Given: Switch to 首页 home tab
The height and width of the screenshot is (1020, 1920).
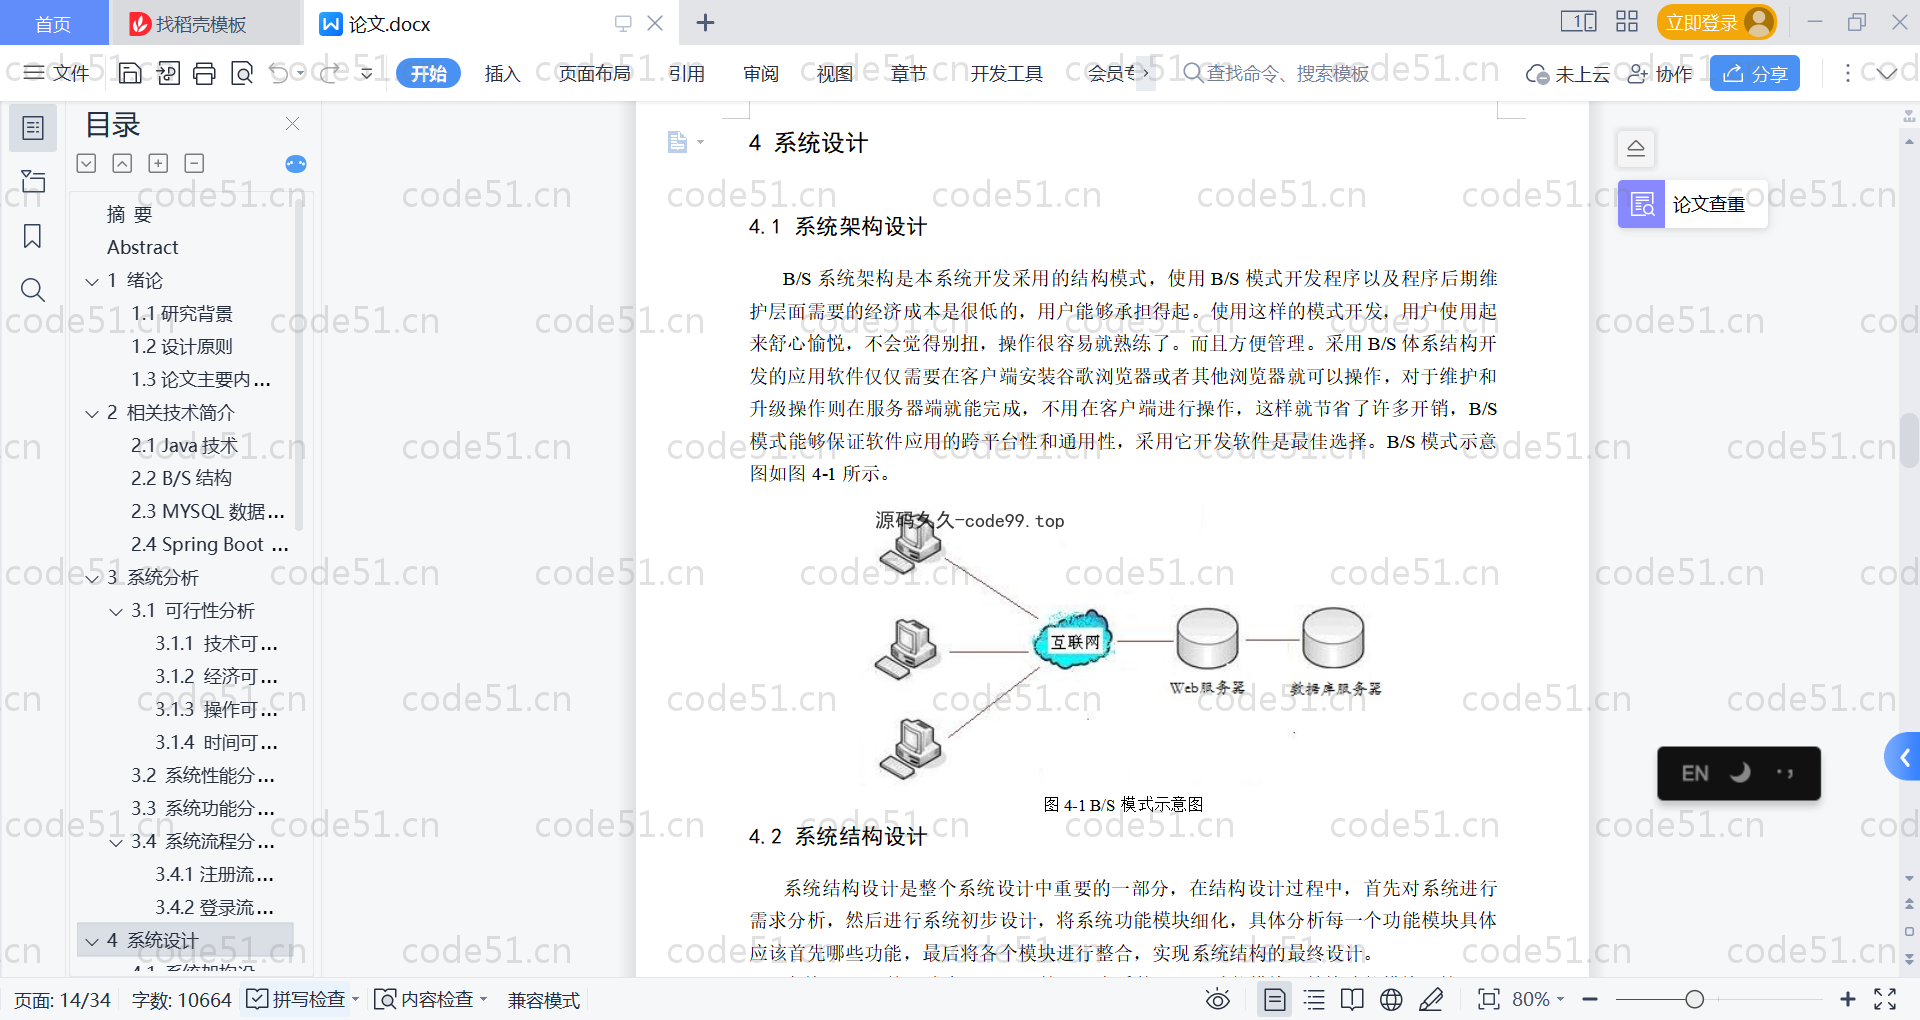Looking at the screenshot, I should click(53, 23).
